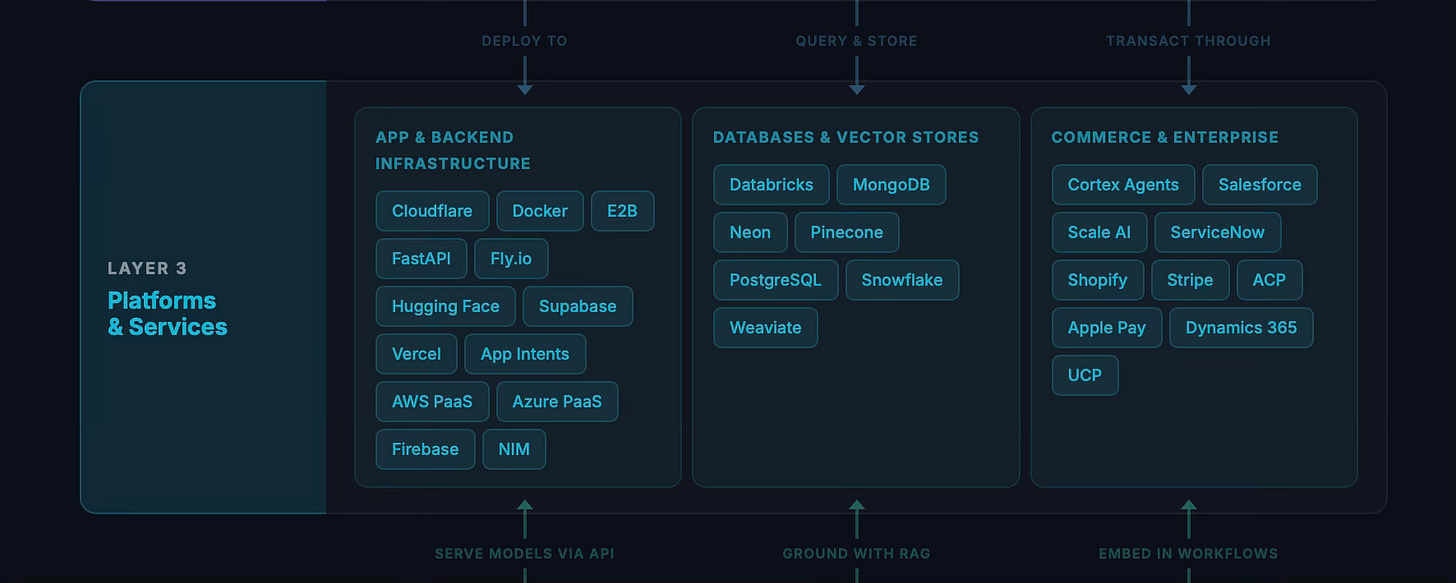Click the NIM chip
The height and width of the screenshot is (583, 1456).
(514, 449)
